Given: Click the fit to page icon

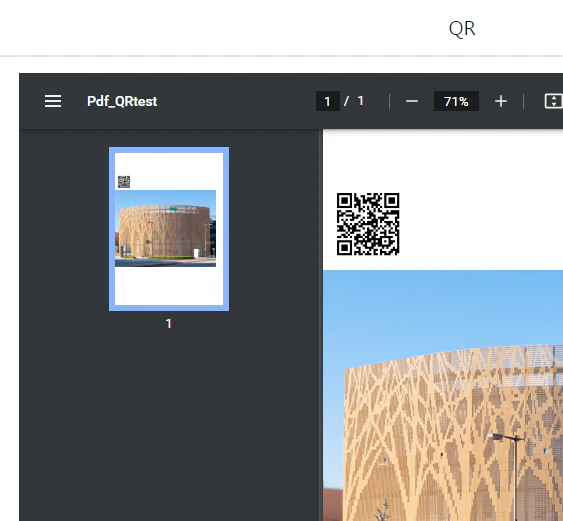Looking at the screenshot, I should (x=553, y=101).
